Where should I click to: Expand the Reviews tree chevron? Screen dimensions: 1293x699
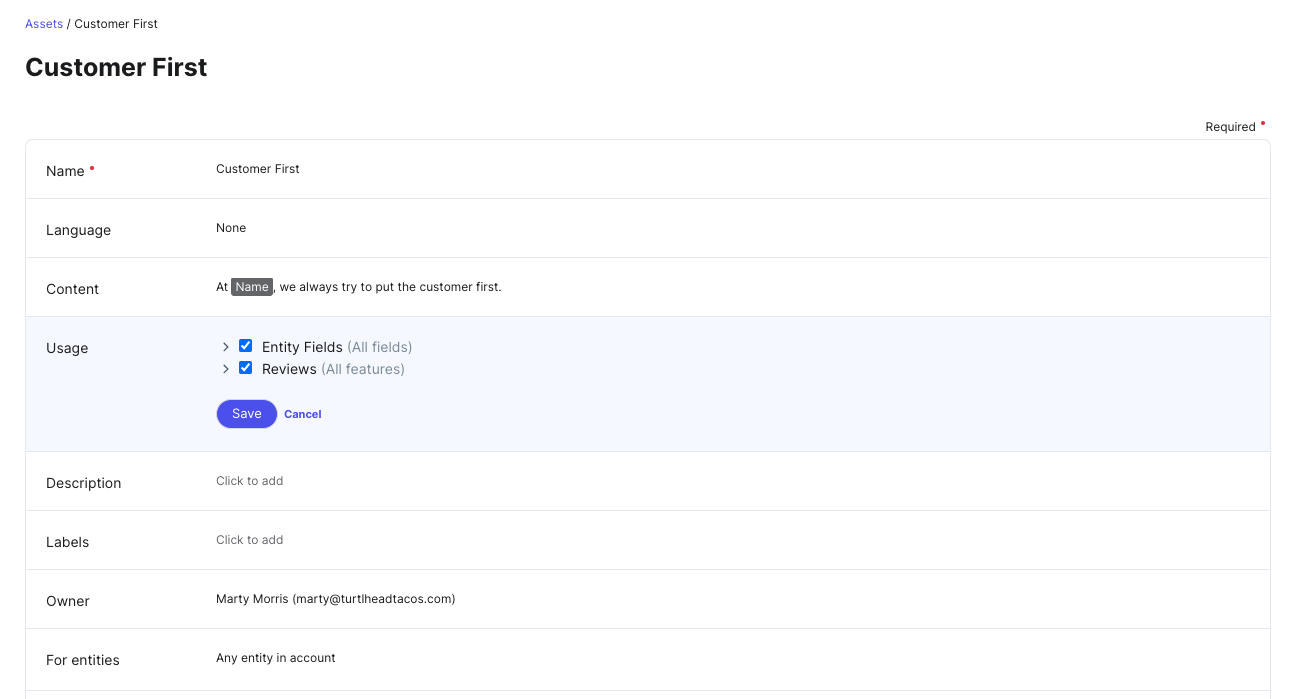pyautogui.click(x=226, y=369)
